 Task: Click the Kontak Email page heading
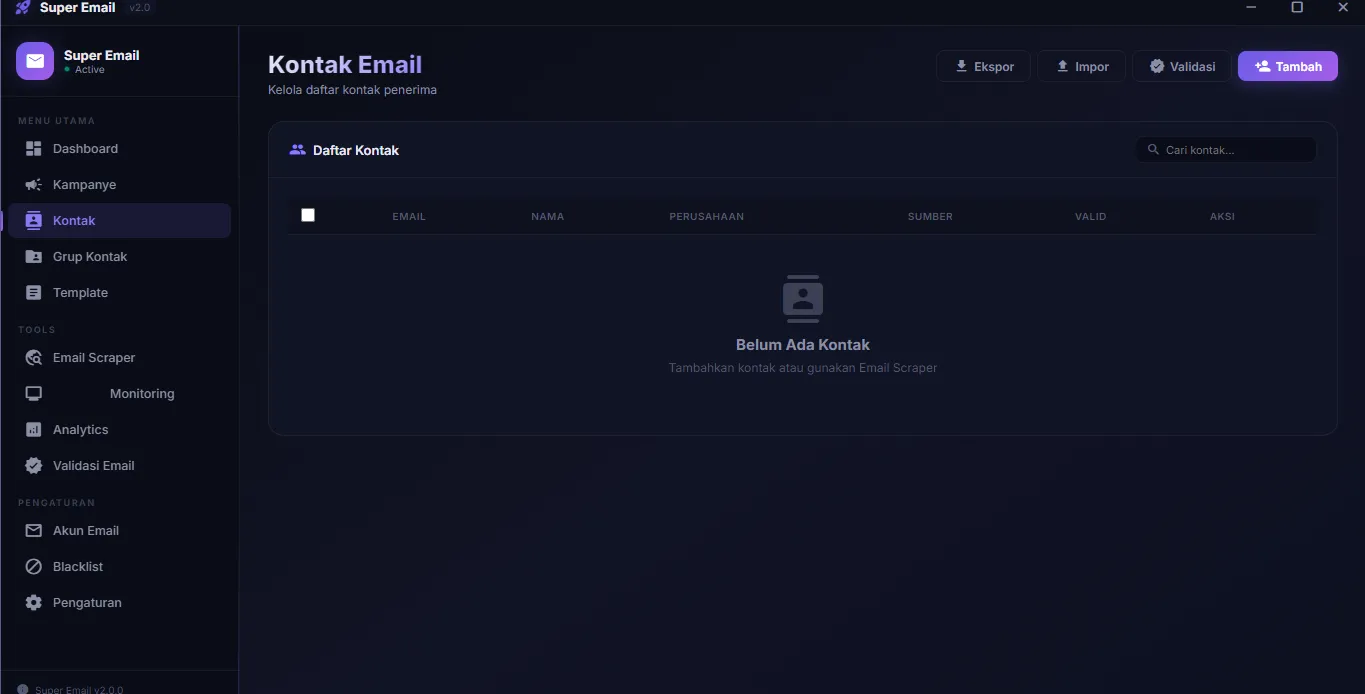click(x=345, y=65)
